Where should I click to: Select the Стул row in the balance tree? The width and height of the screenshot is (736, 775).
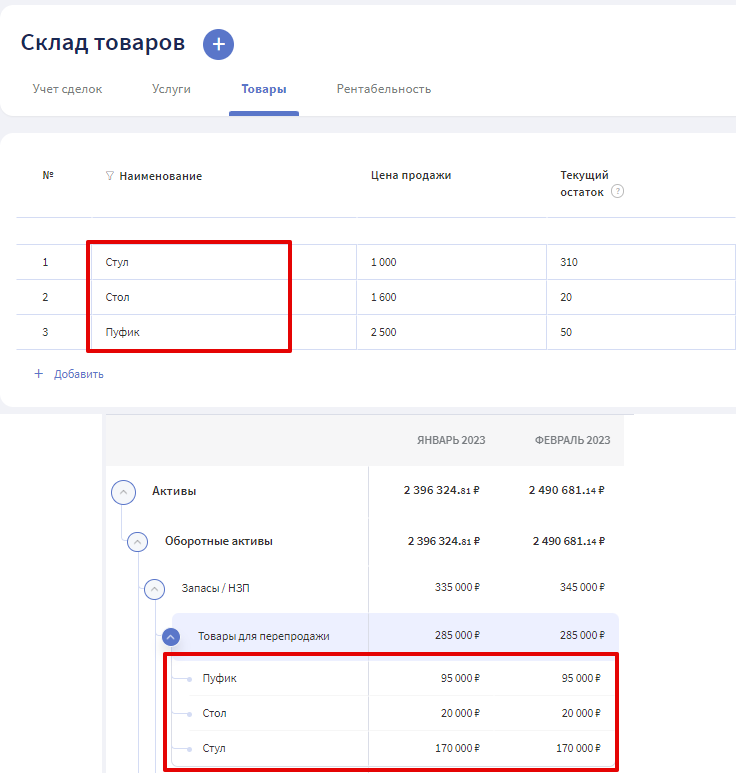coord(393,748)
